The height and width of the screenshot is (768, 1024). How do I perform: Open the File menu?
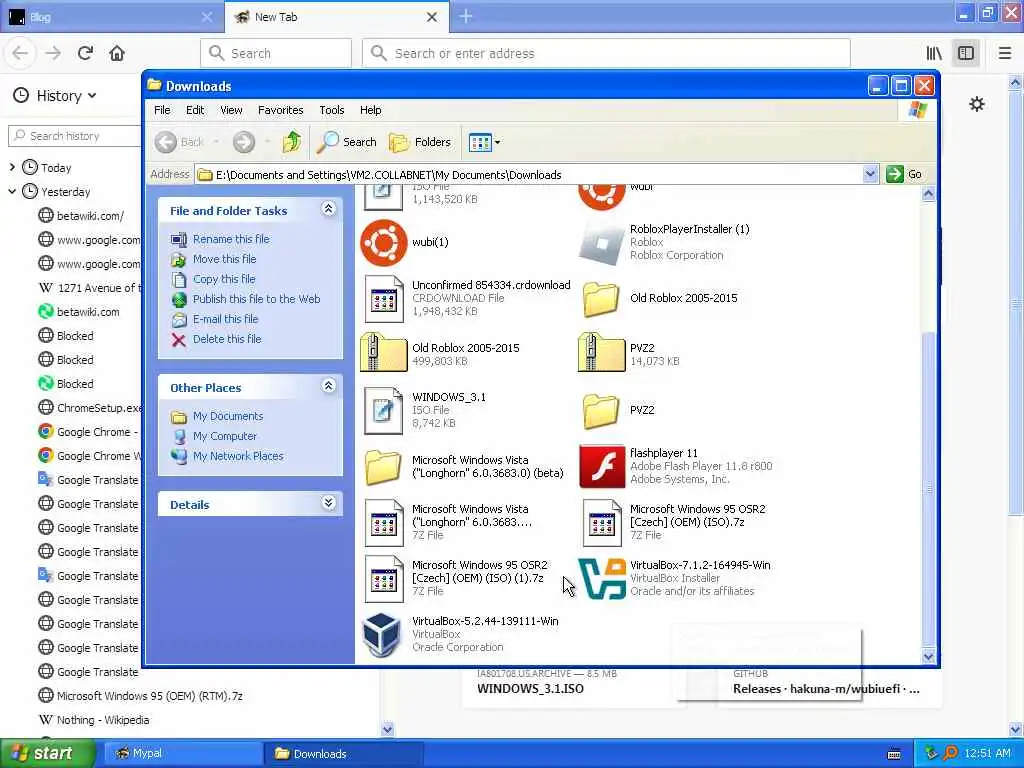tap(162, 110)
